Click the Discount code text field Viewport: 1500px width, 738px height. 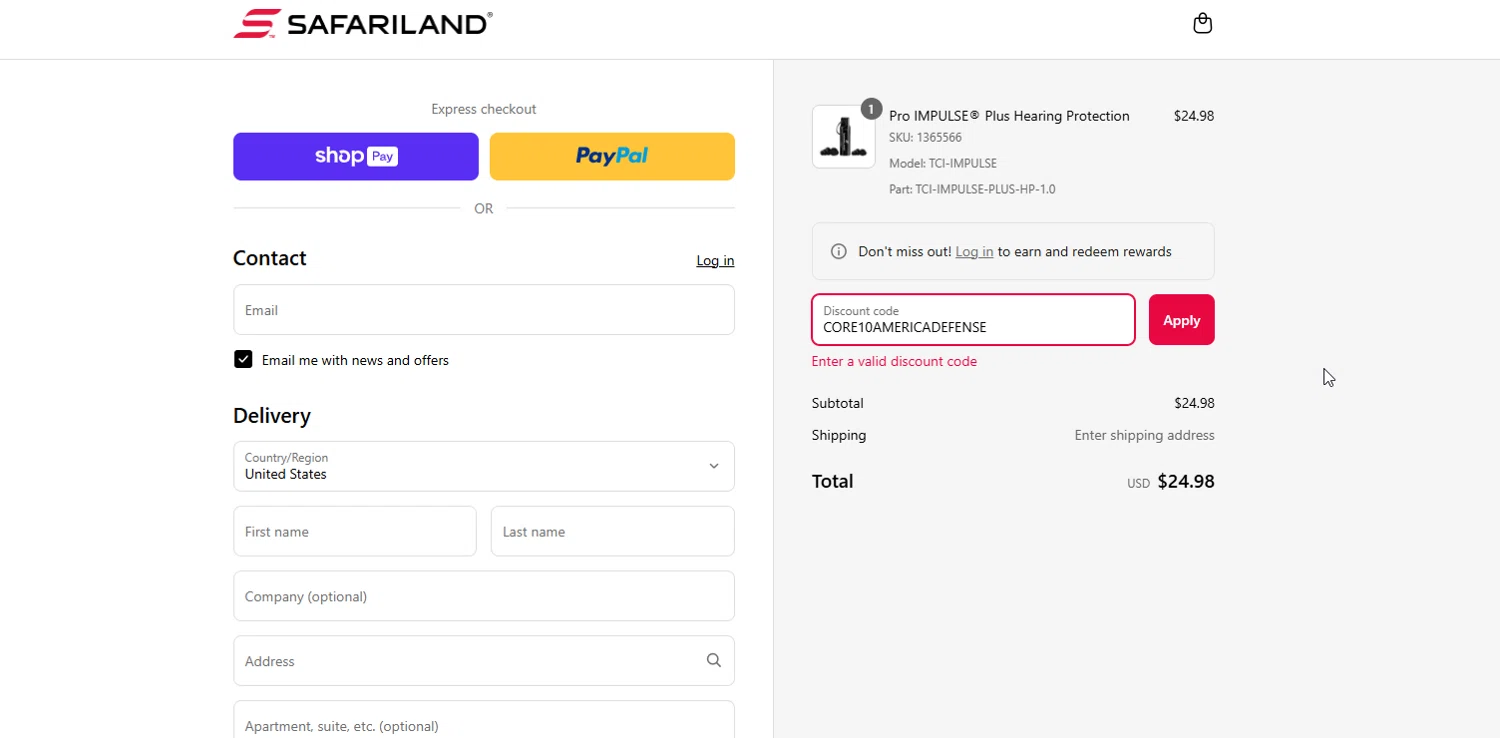point(973,320)
